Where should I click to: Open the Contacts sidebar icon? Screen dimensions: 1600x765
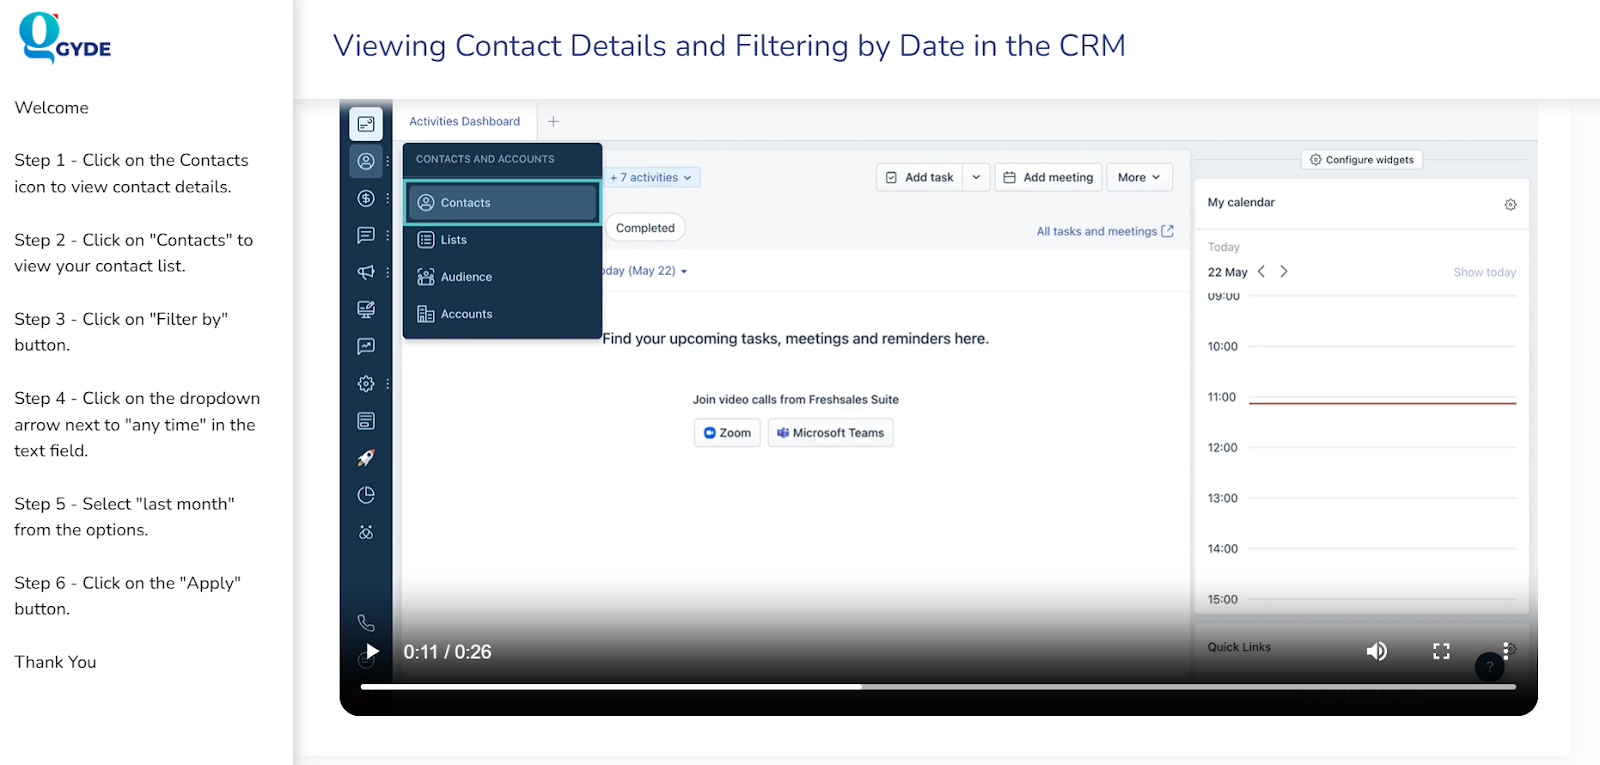[x=366, y=161]
